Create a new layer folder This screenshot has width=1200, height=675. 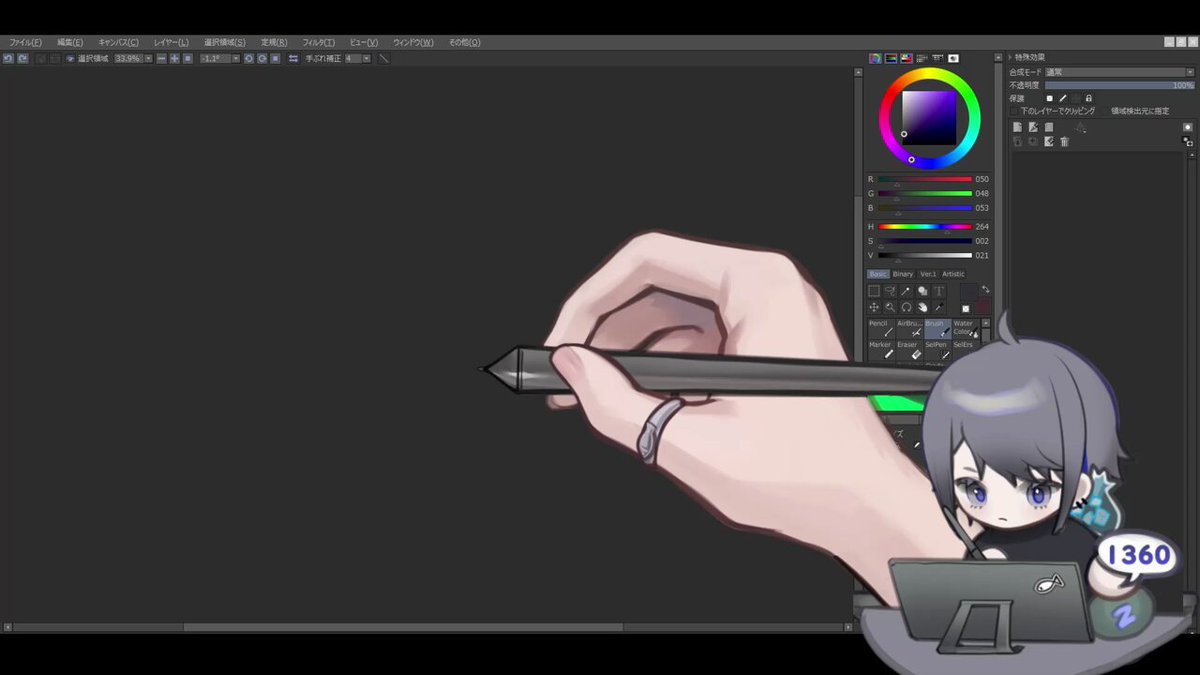pyautogui.click(x=1049, y=127)
